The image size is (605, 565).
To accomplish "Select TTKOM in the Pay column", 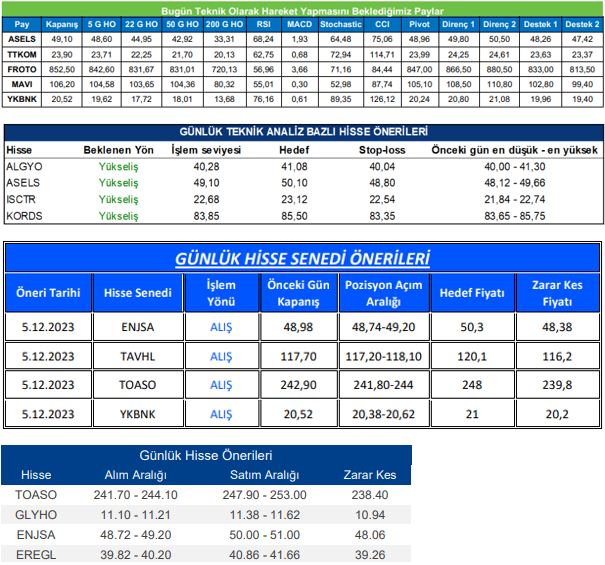I will tap(22, 54).
